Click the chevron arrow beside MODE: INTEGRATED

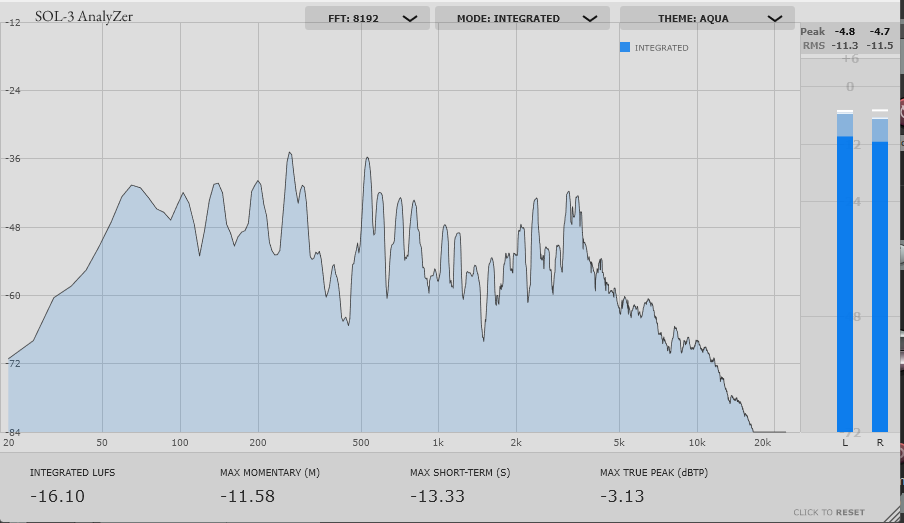[590, 18]
